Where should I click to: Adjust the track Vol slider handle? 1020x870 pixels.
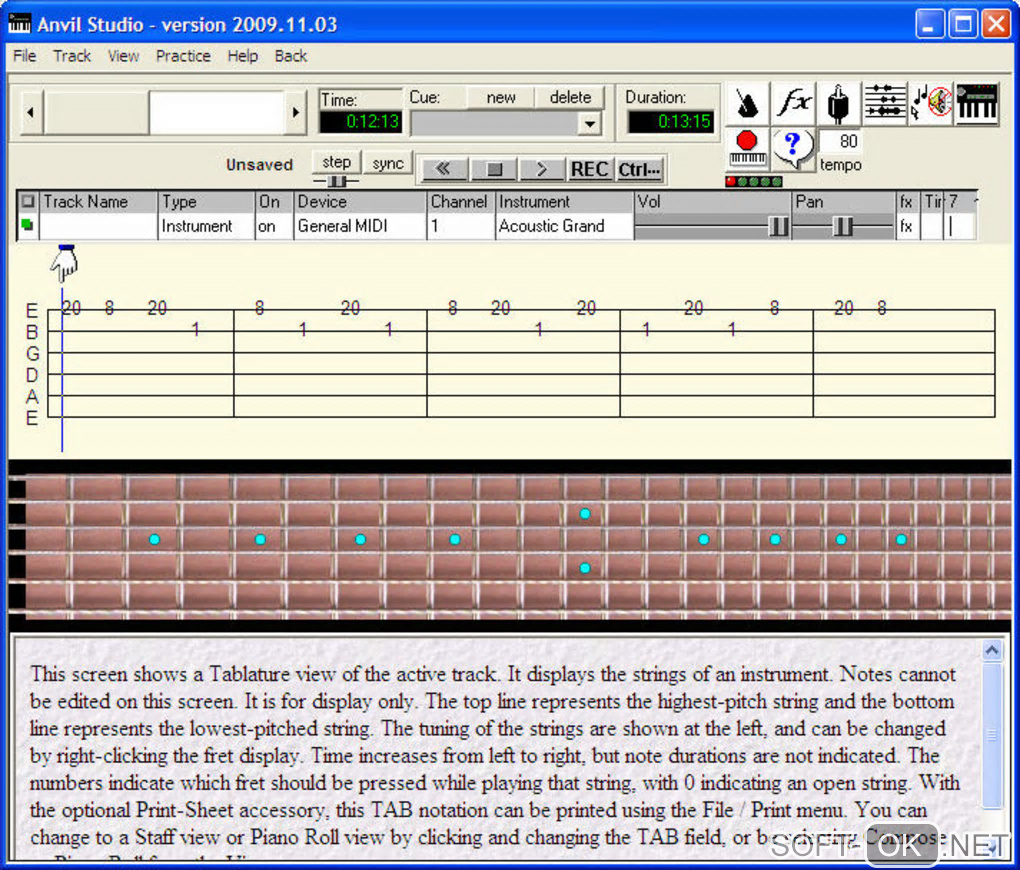[779, 226]
